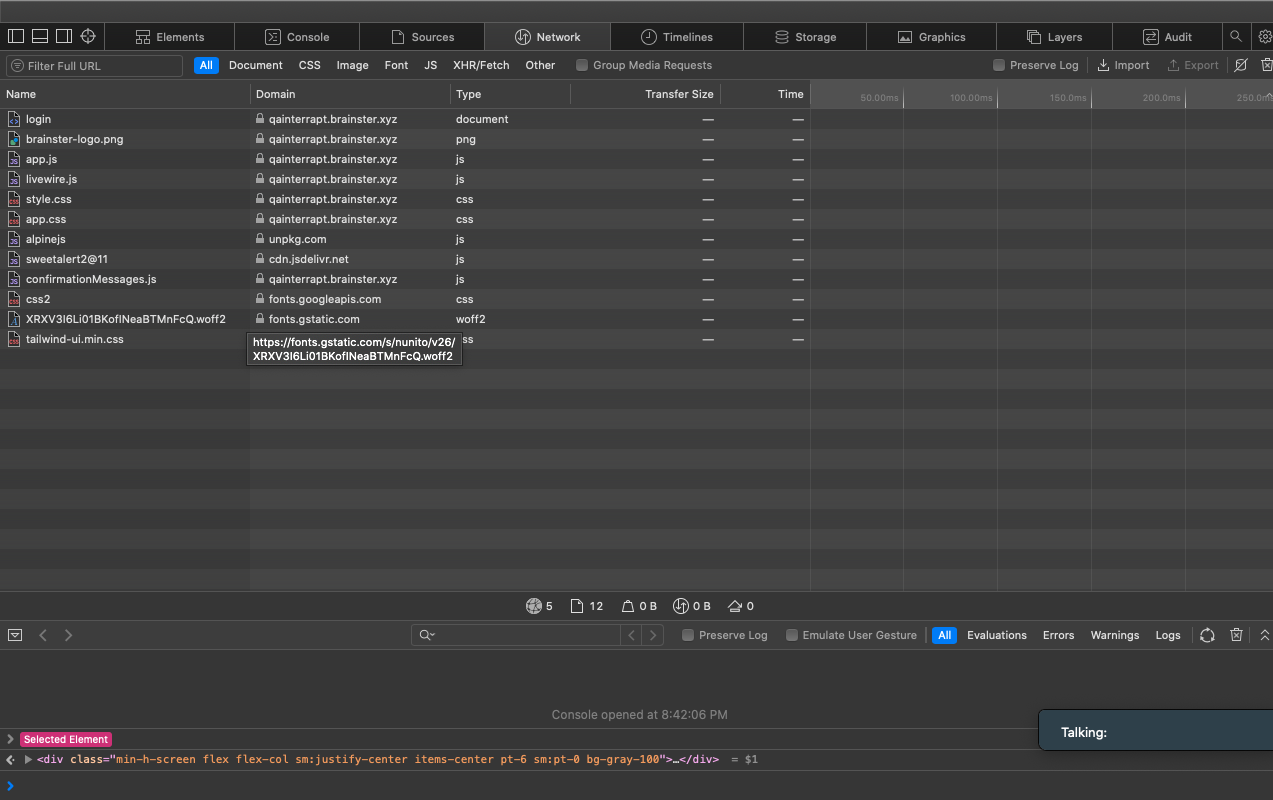Screen dimensions: 1273x800
Task: Click the disable caches icon in the Network bar
Action: (x=1241, y=65)
